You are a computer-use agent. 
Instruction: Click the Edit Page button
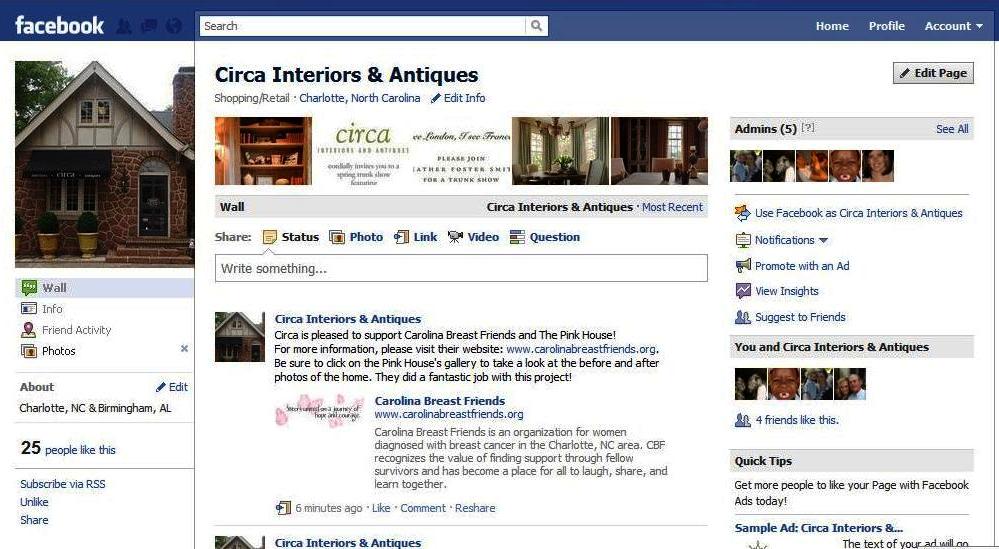933,73
